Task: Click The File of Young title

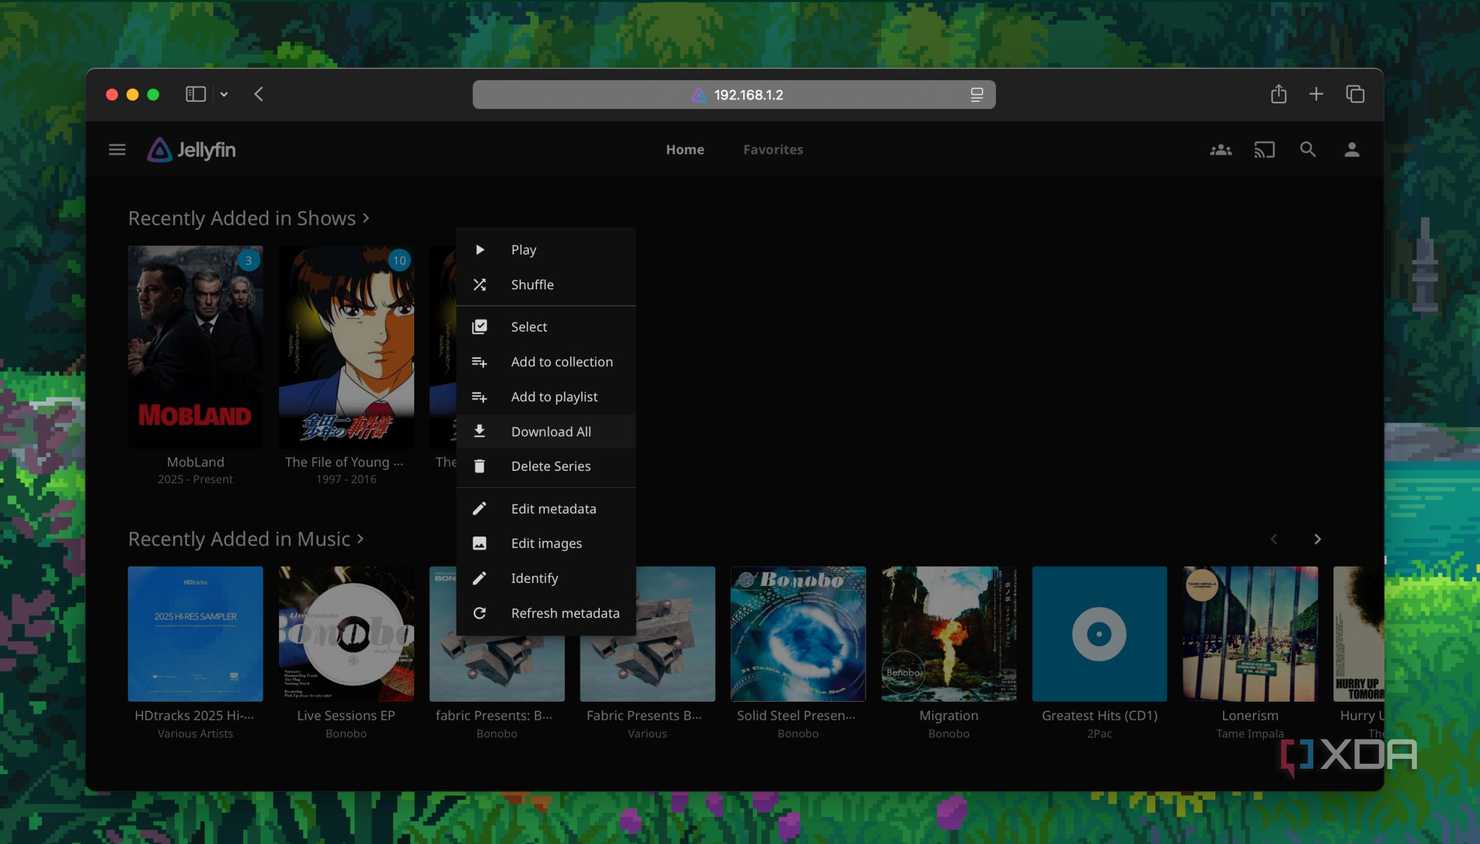Action: (x=344, y=462)
